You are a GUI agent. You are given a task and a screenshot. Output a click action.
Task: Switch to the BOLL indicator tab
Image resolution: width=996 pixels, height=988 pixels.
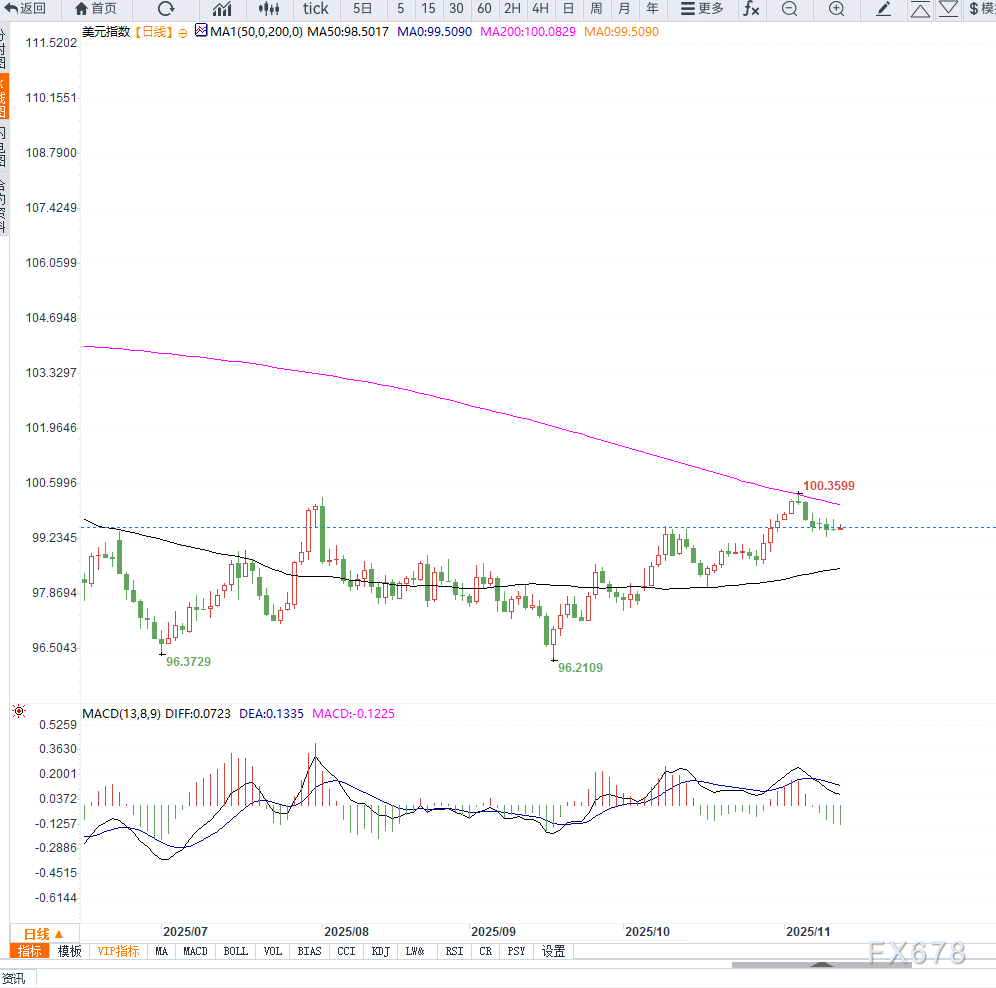click(236, 951)
